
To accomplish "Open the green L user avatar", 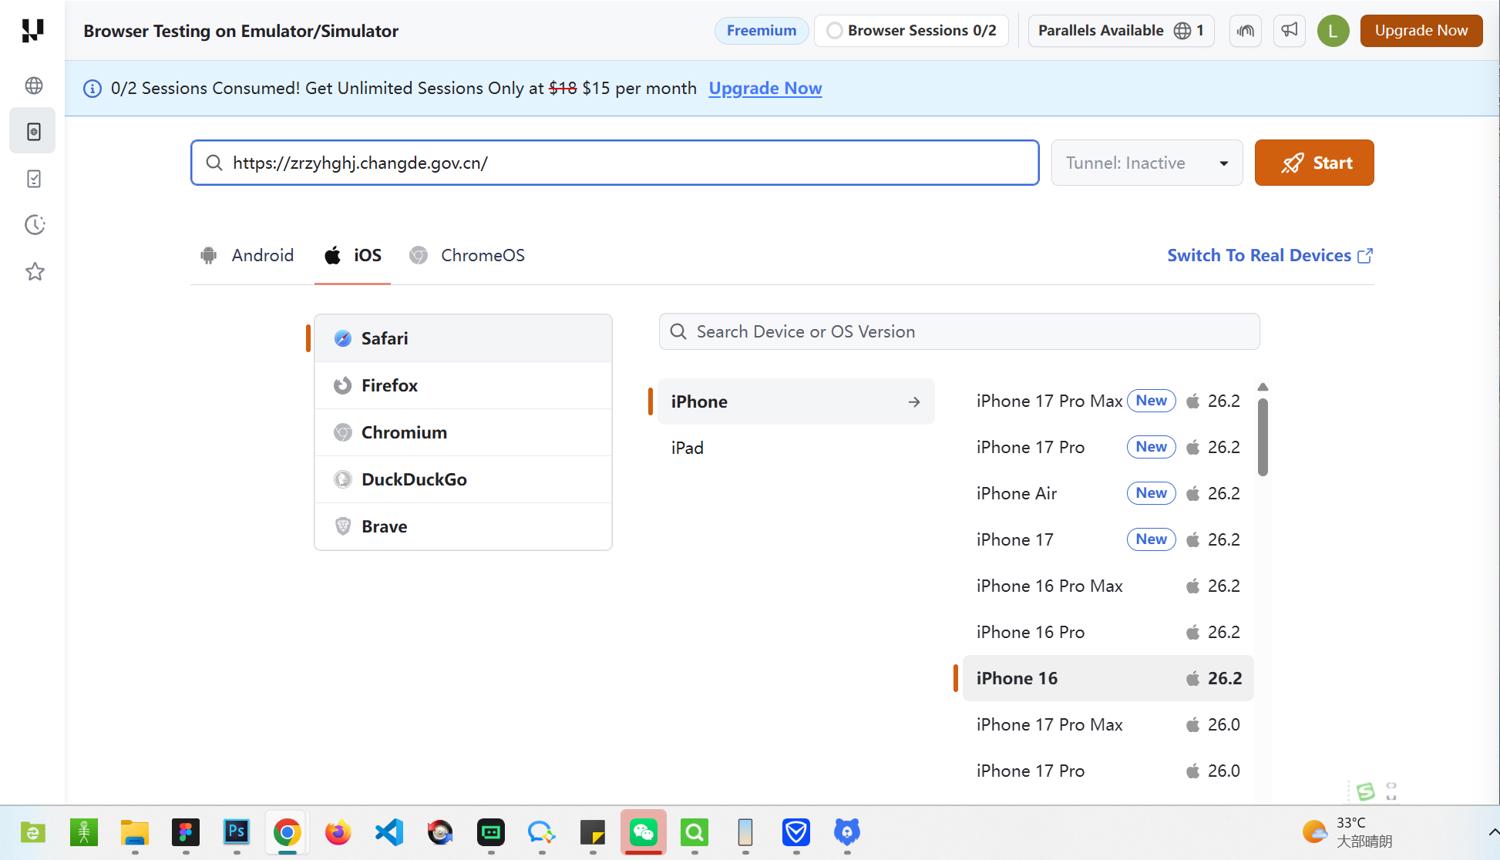I will [1333, 31].
